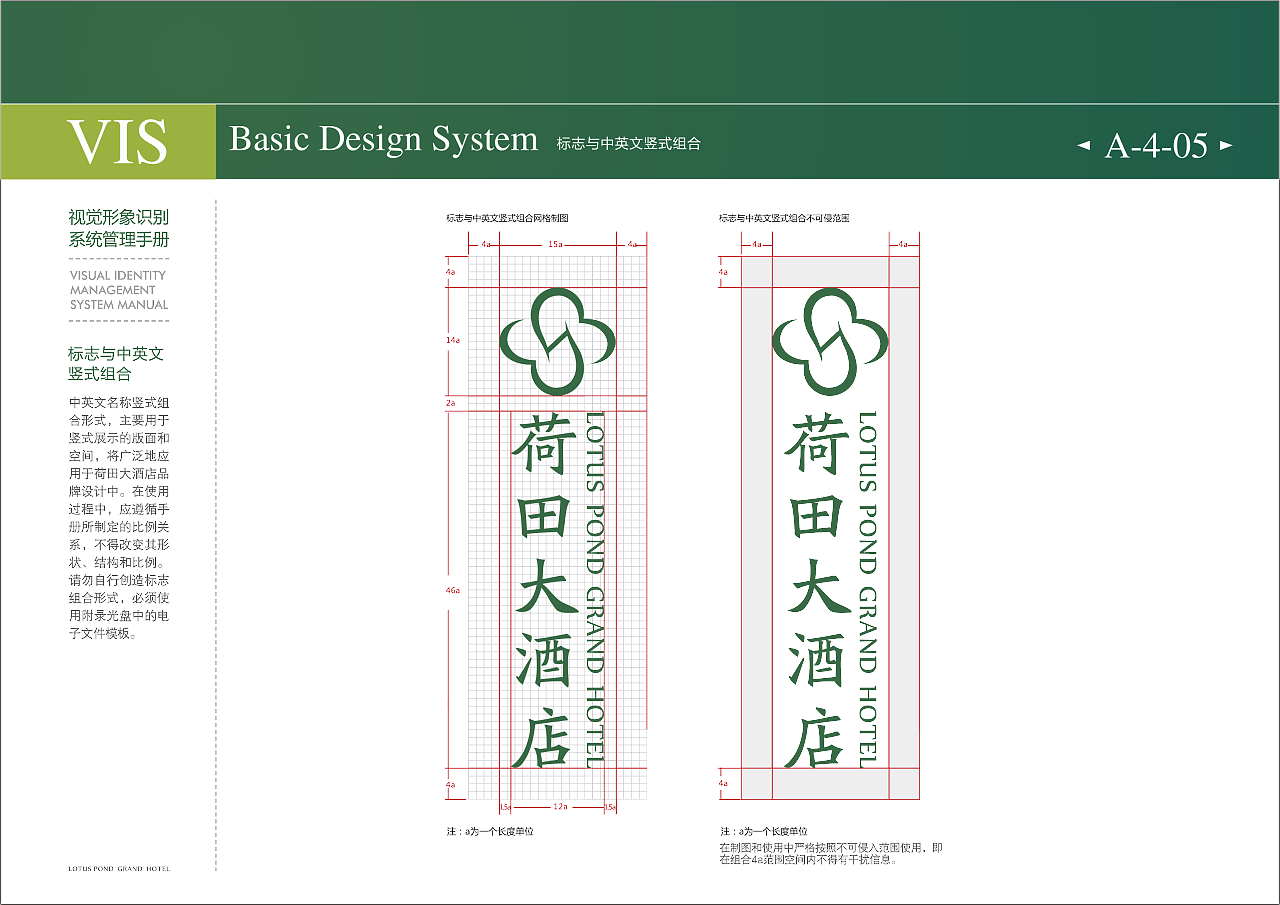Select header subtitle 标志与中英文竖式组合 beside Basic Design System

tap(629, 144)
